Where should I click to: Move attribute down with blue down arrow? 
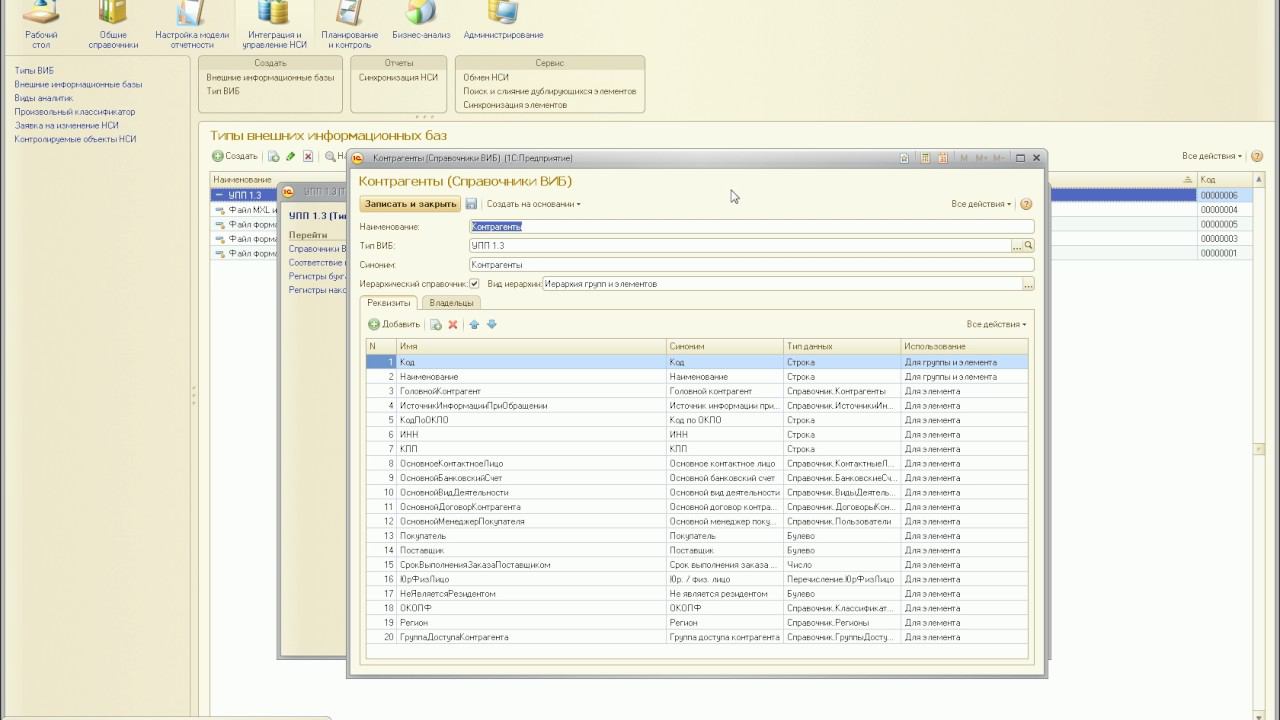[492, 324]
